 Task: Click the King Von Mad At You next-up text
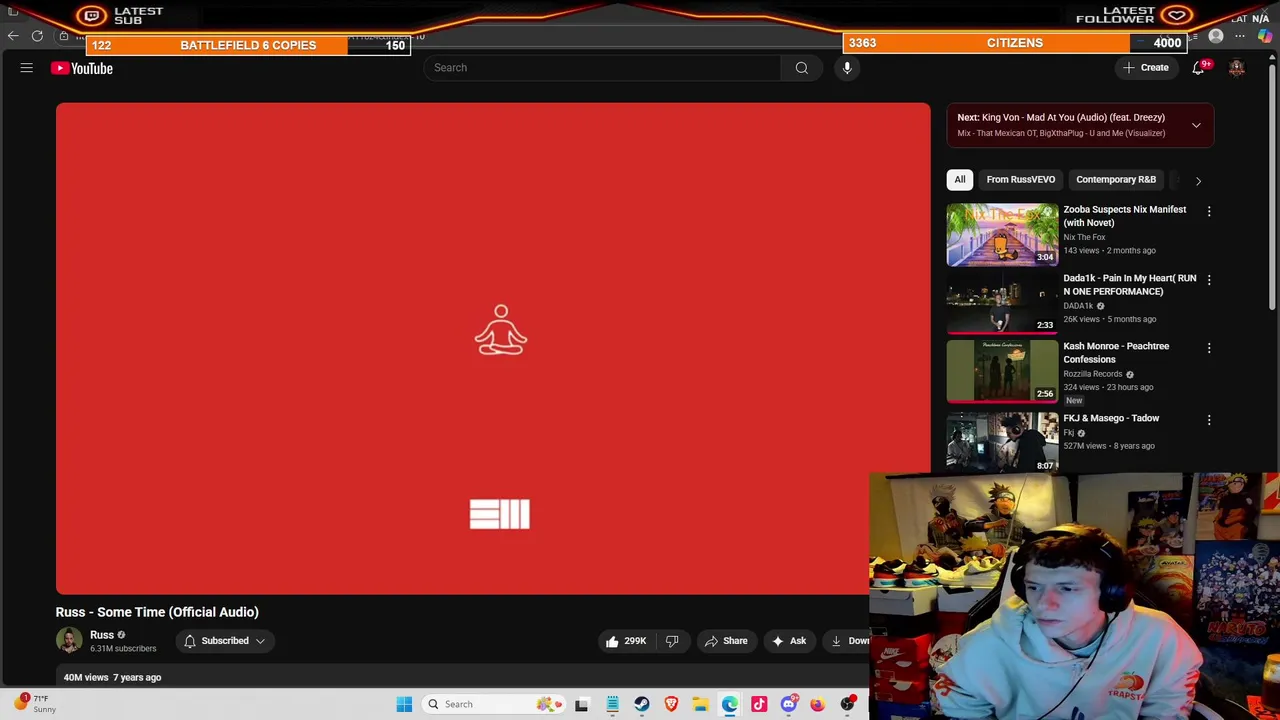[x=1061, y=117]
